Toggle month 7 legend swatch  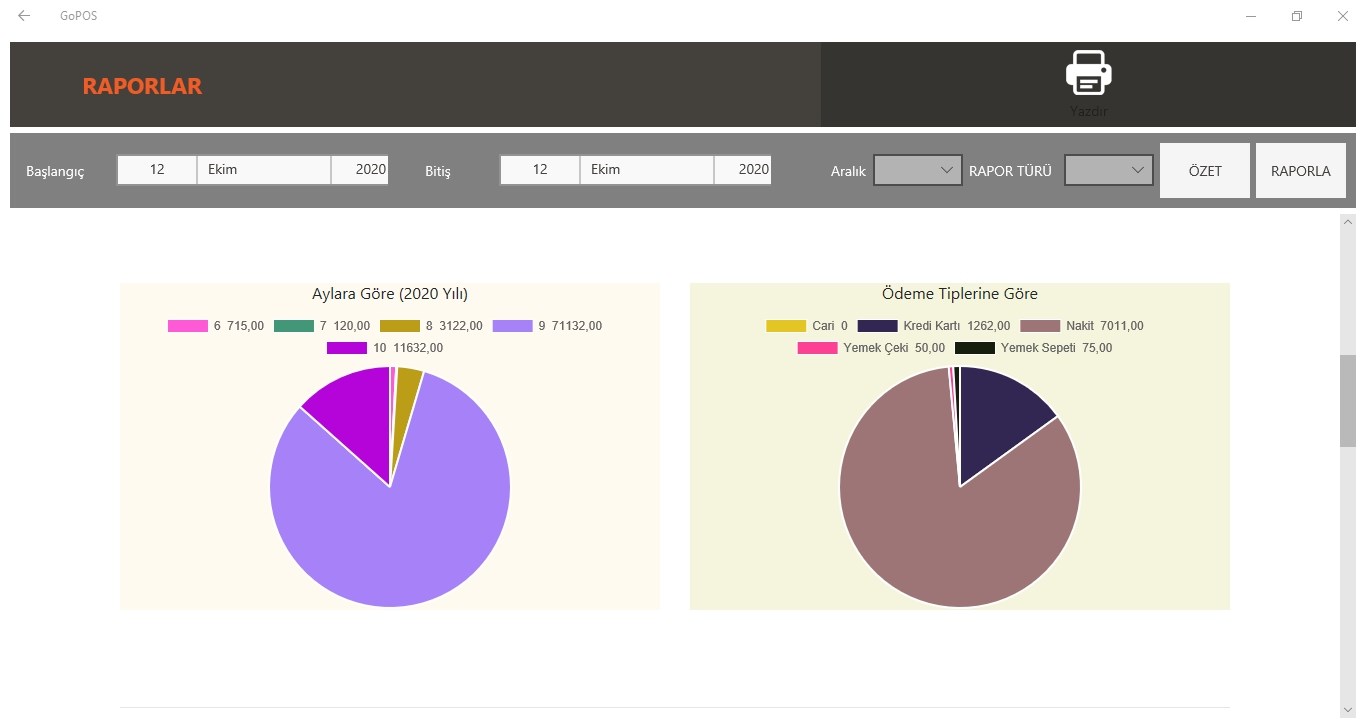(293, 326)
